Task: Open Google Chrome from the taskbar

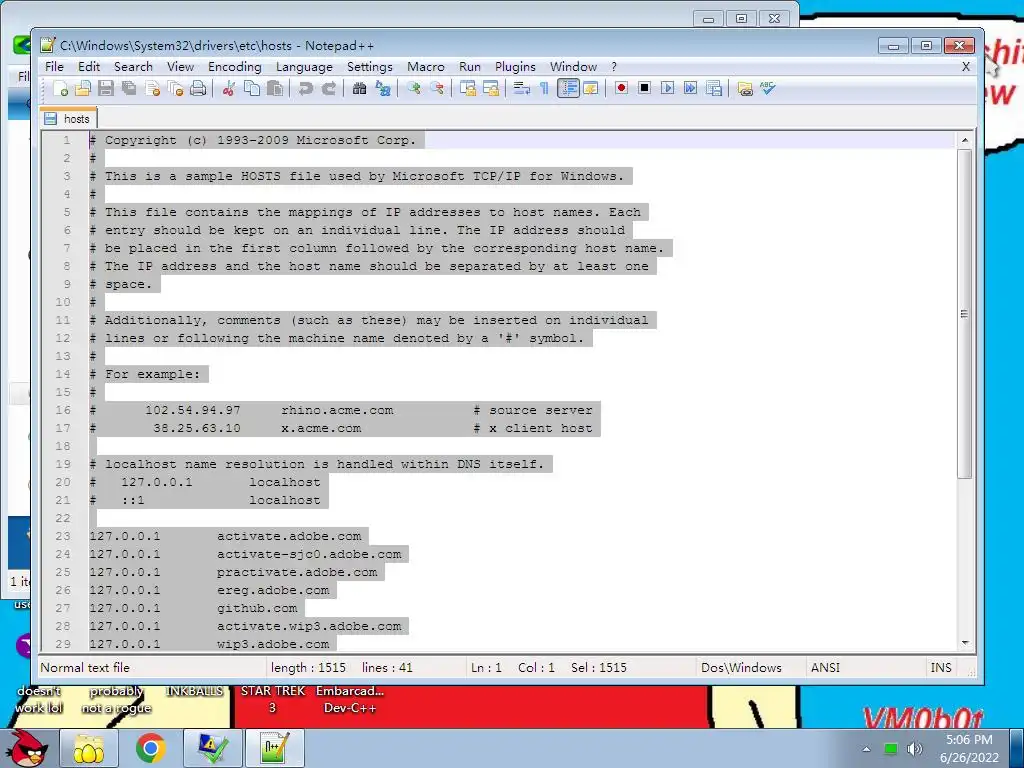Action: [x=150, y=748]
